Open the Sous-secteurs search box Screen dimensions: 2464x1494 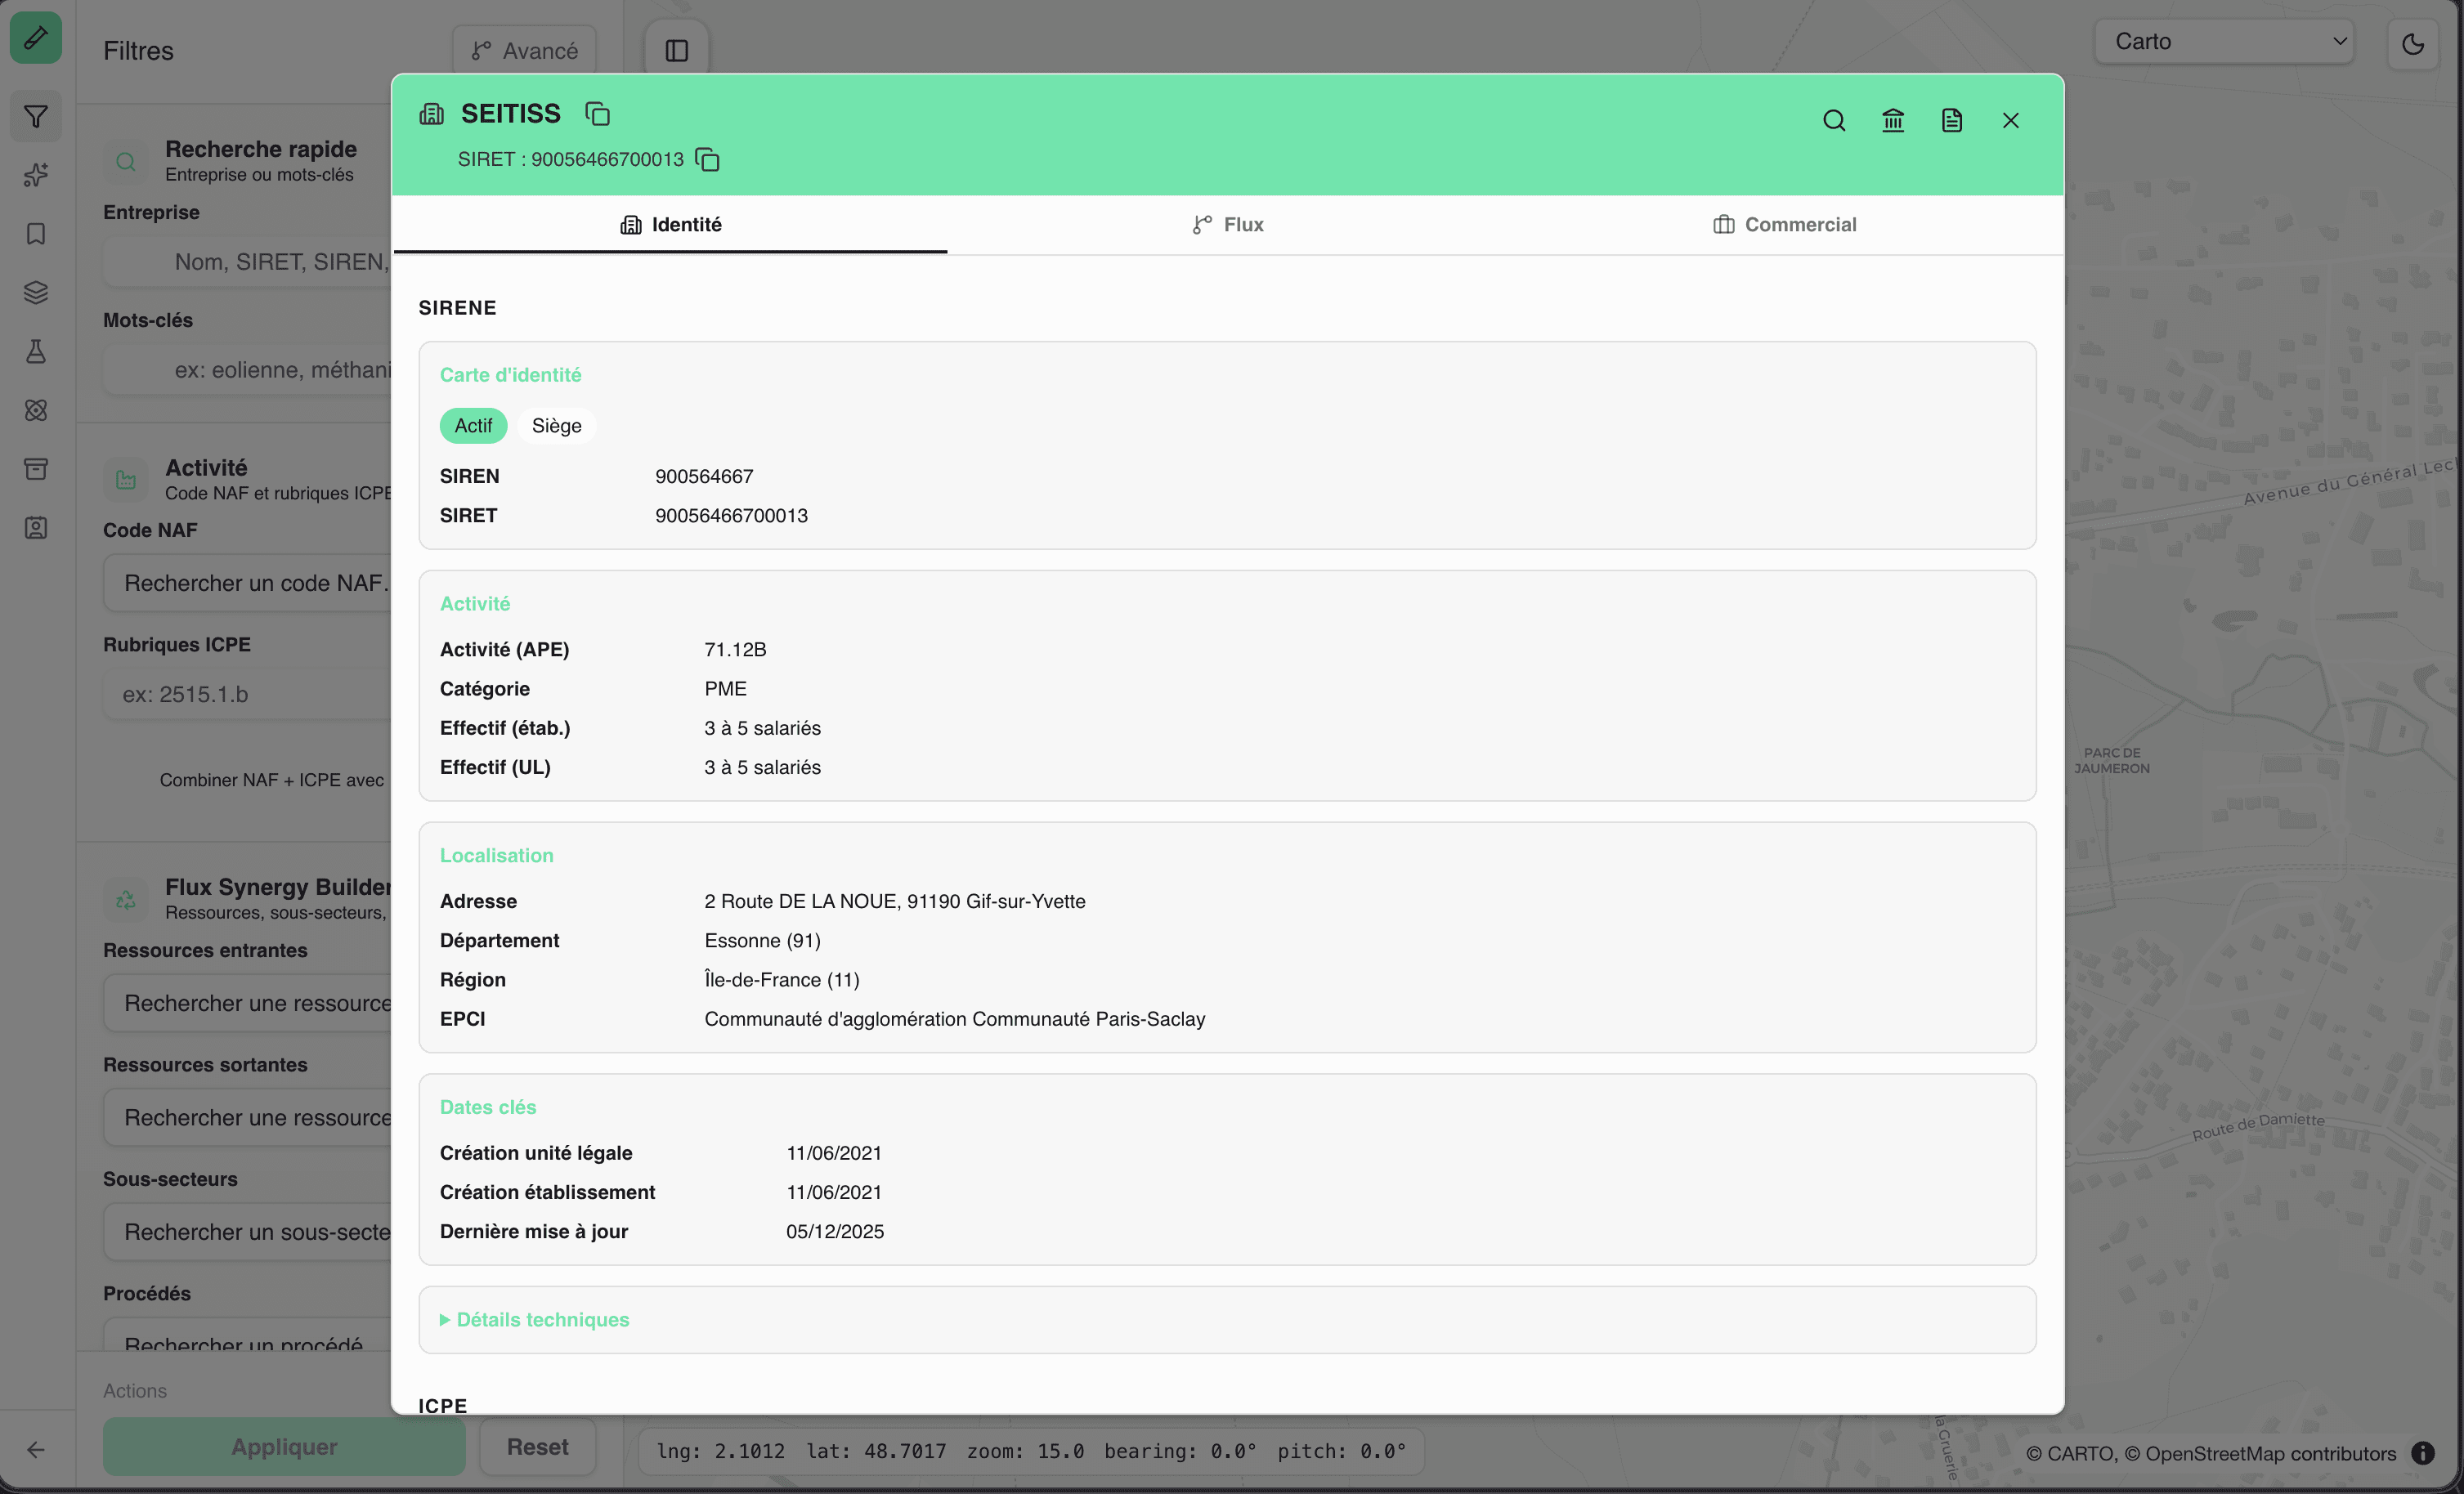(x=248, y=1232)
